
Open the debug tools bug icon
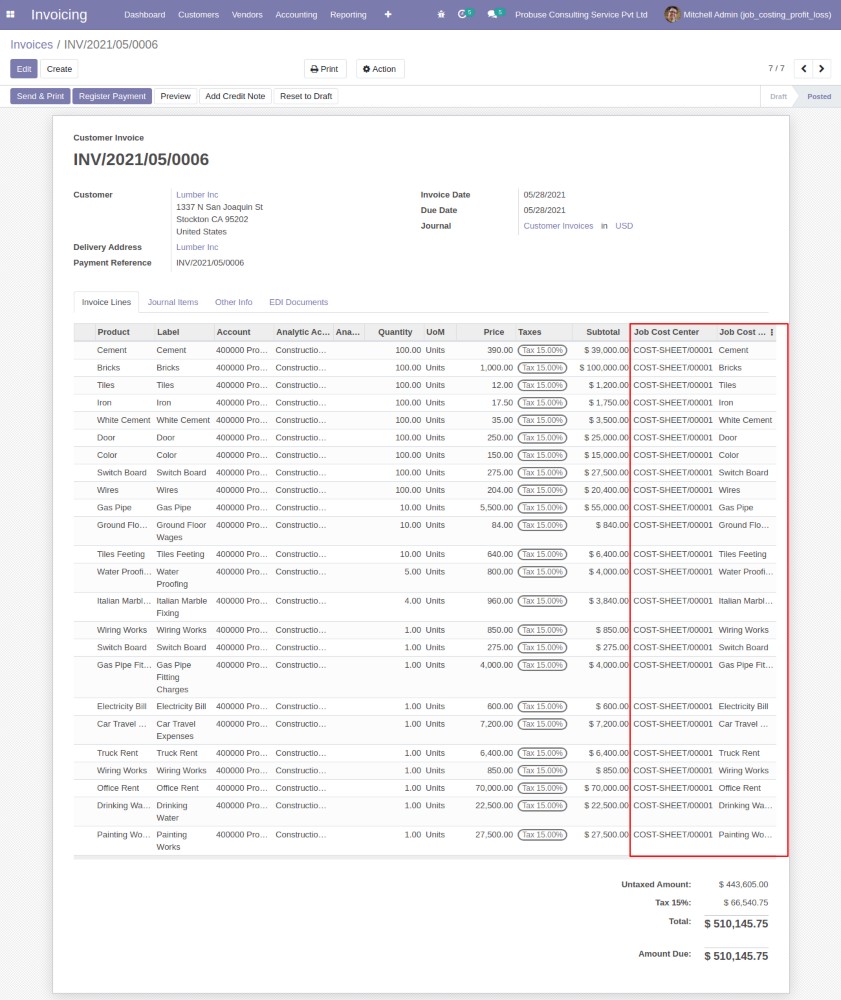441,15
